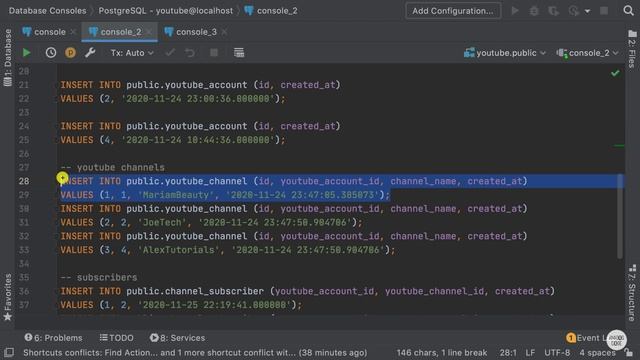Click the top toolbar Run triangle icon
This screenshot has height=360, width=640.
pyautogui.click(x=515, y=11)
